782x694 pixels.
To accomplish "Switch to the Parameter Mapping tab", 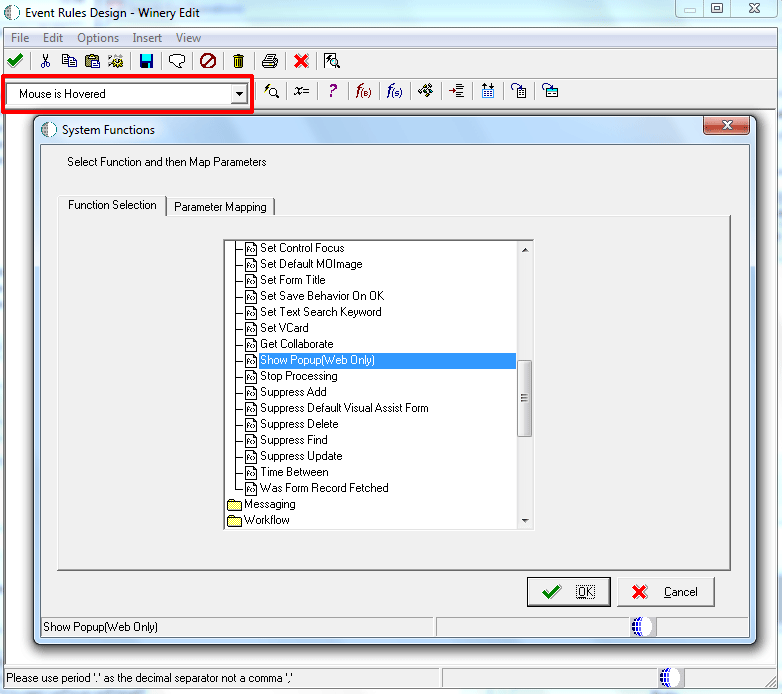I will click(220, 207).
